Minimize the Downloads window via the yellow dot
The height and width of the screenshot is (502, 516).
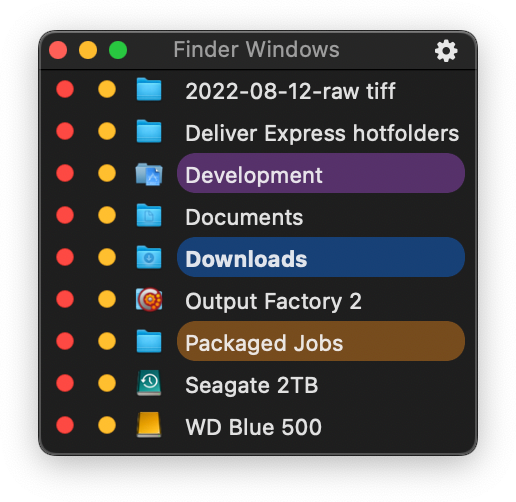tap(107, 257)
